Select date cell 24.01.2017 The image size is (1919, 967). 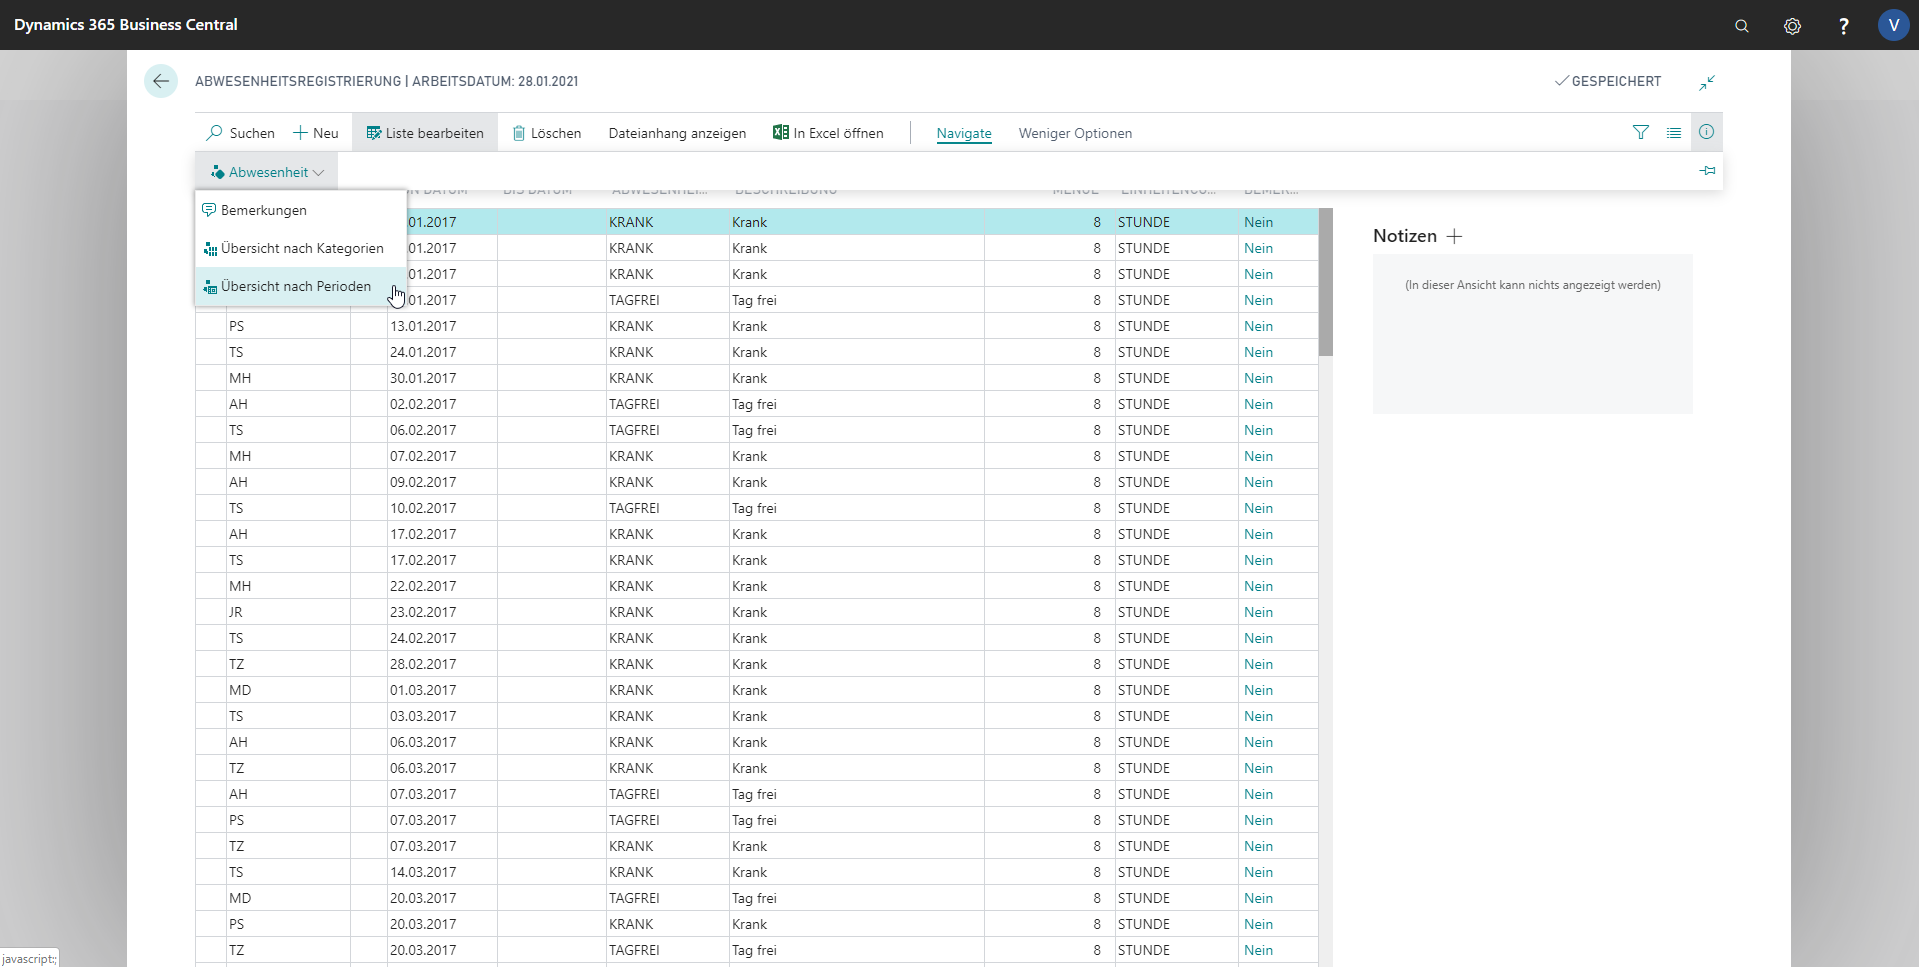(x=442, y=352)
